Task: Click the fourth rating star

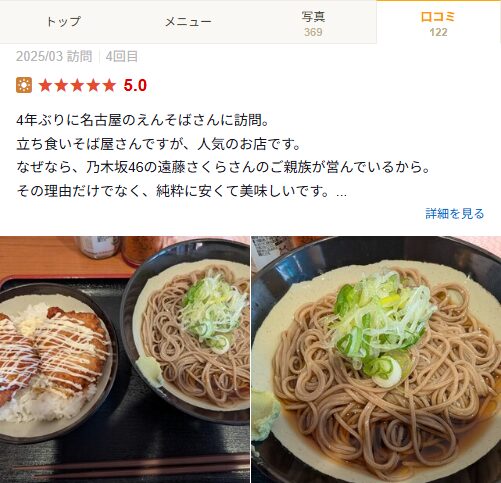Action: click(93, 85)
